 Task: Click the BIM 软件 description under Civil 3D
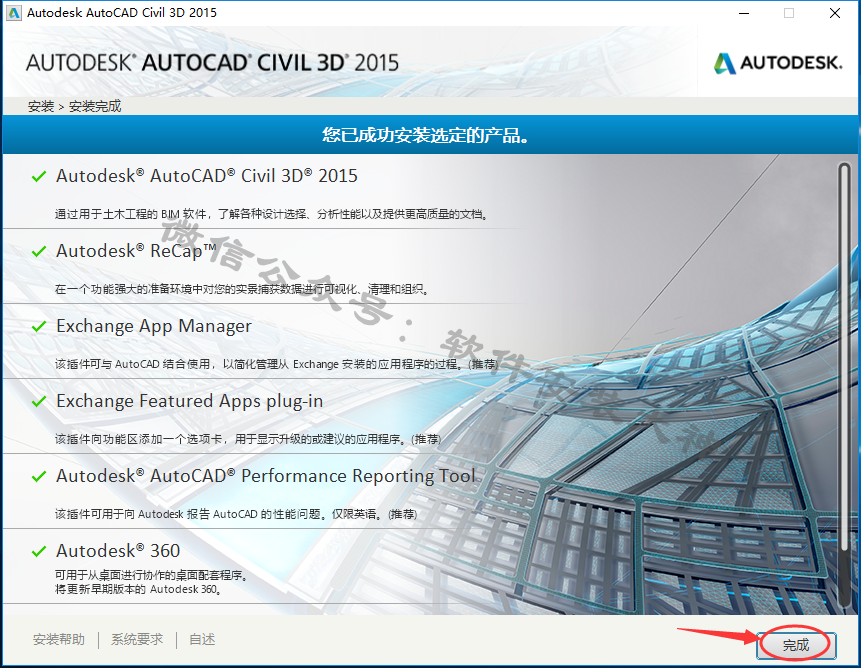coord(271,214)
